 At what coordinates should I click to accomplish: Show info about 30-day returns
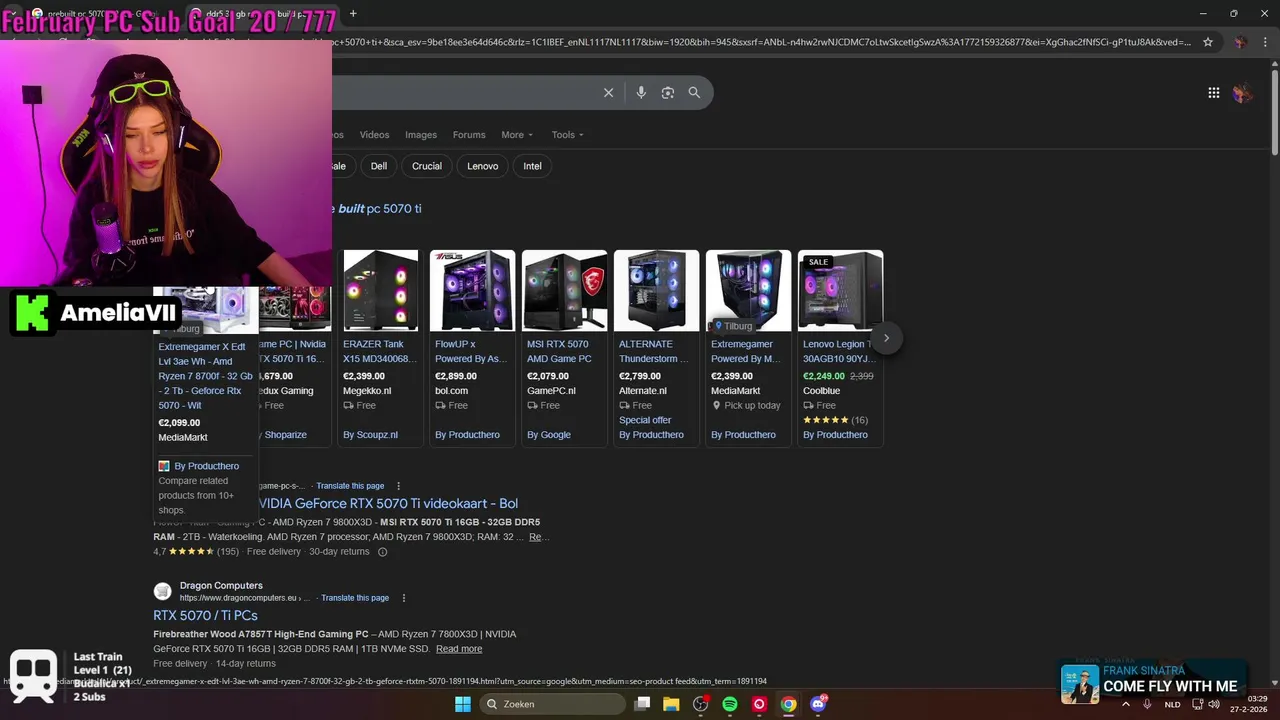(x=382, y=552)
